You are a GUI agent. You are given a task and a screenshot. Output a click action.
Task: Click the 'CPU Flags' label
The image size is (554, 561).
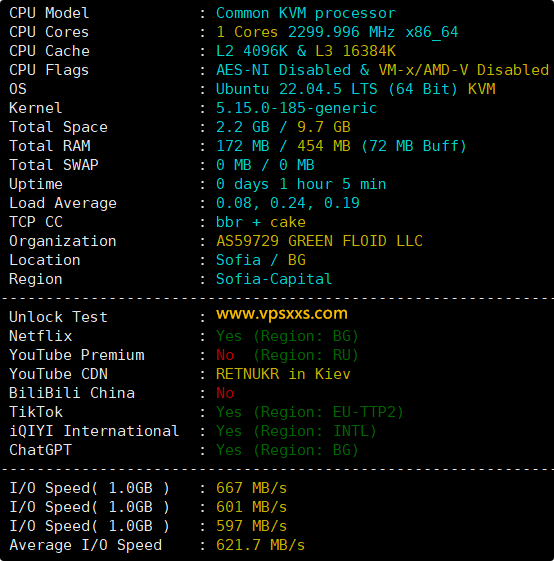pyautogui.click(x=49, y=70)
